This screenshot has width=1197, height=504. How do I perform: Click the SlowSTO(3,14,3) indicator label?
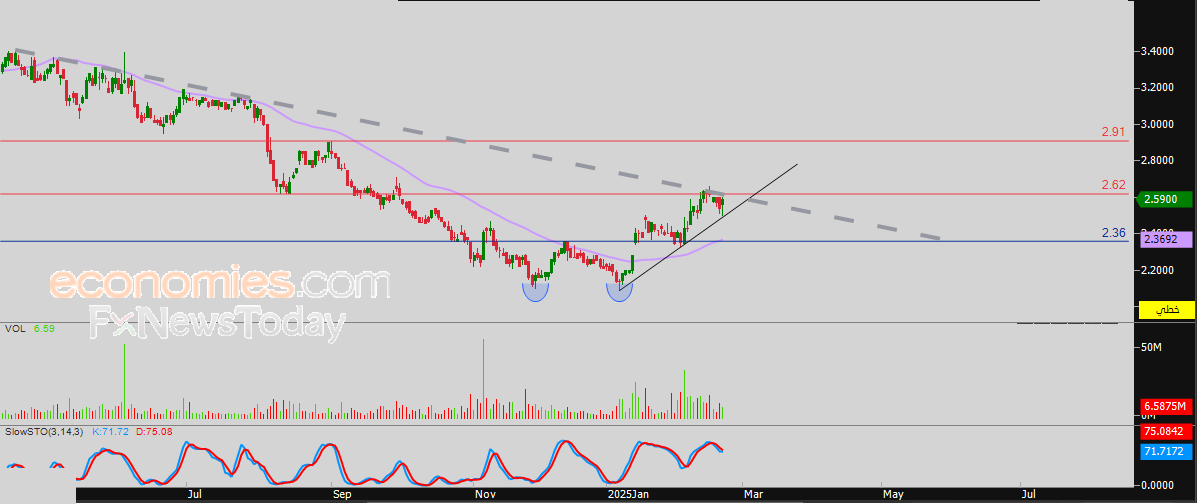pyautogui.click(x=44, y=432)
